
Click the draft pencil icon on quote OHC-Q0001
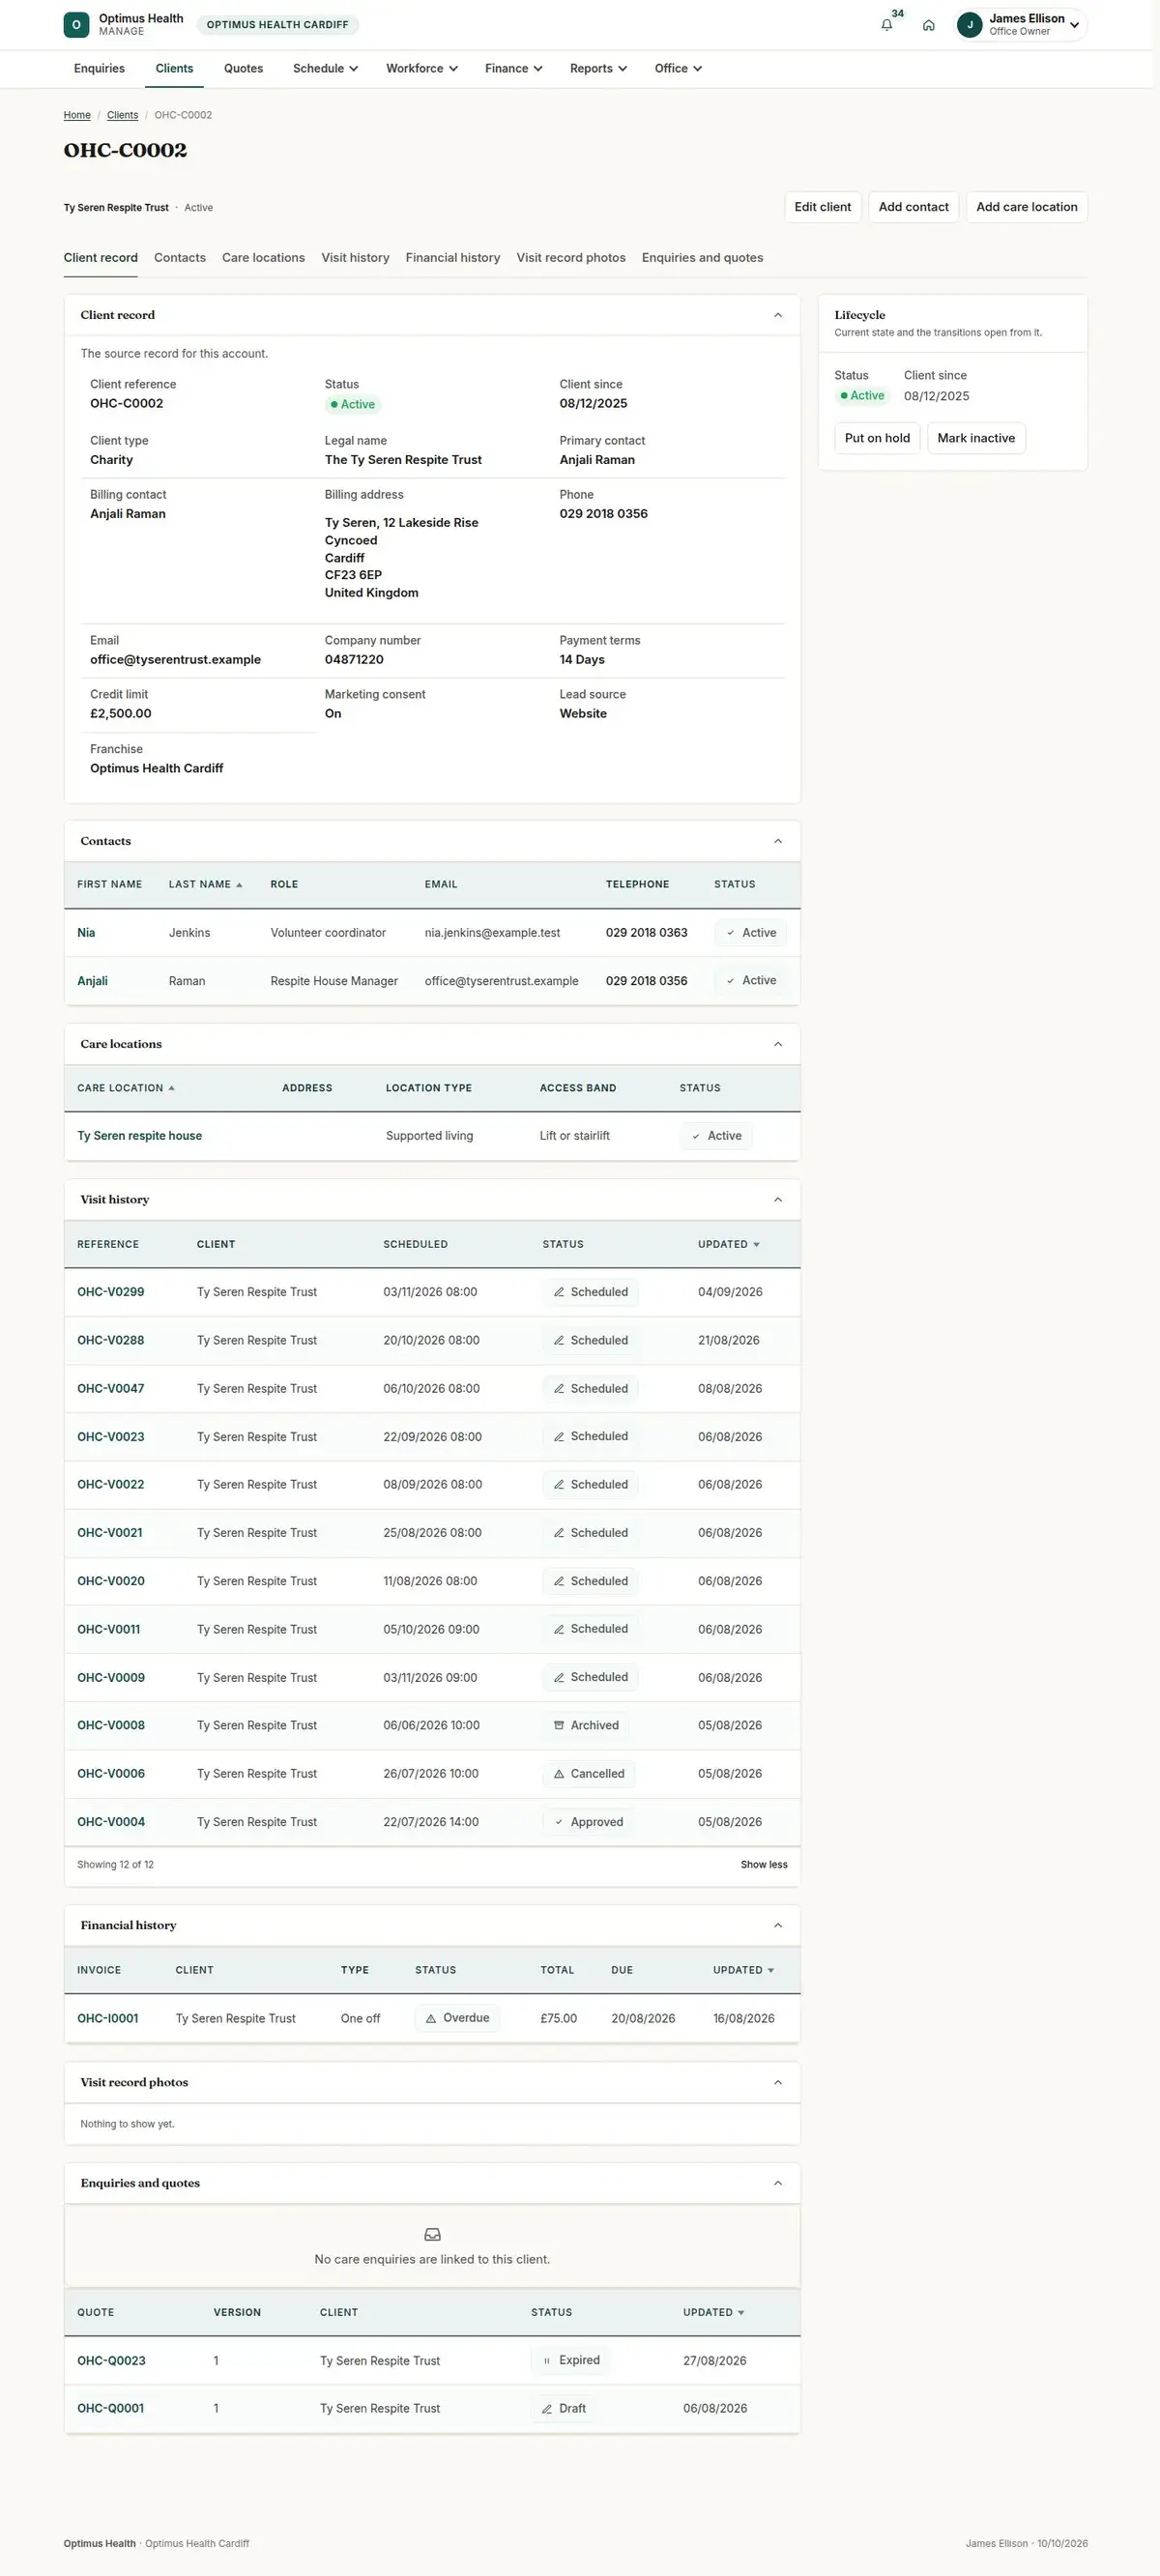[x=547, y=2408]
